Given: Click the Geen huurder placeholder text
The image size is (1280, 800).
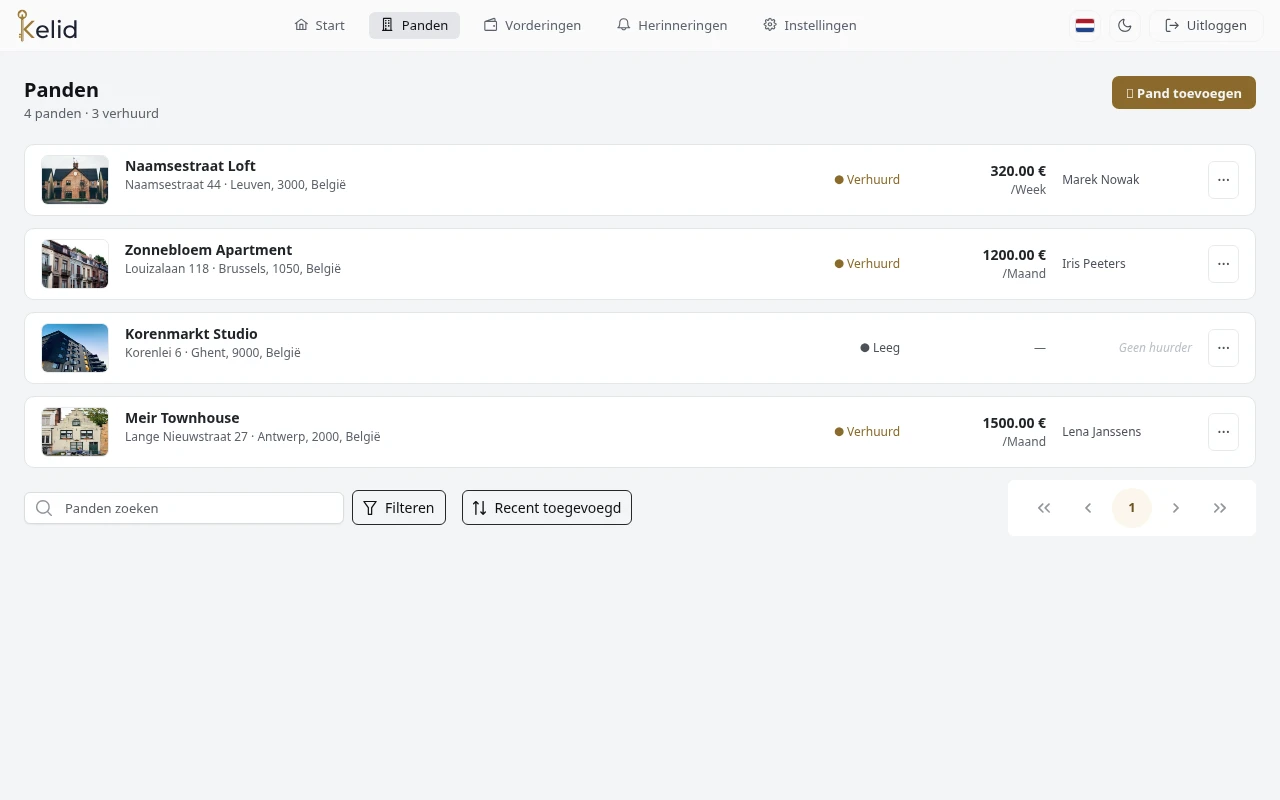Looking at the screenshot, I should click(1155, 348).
